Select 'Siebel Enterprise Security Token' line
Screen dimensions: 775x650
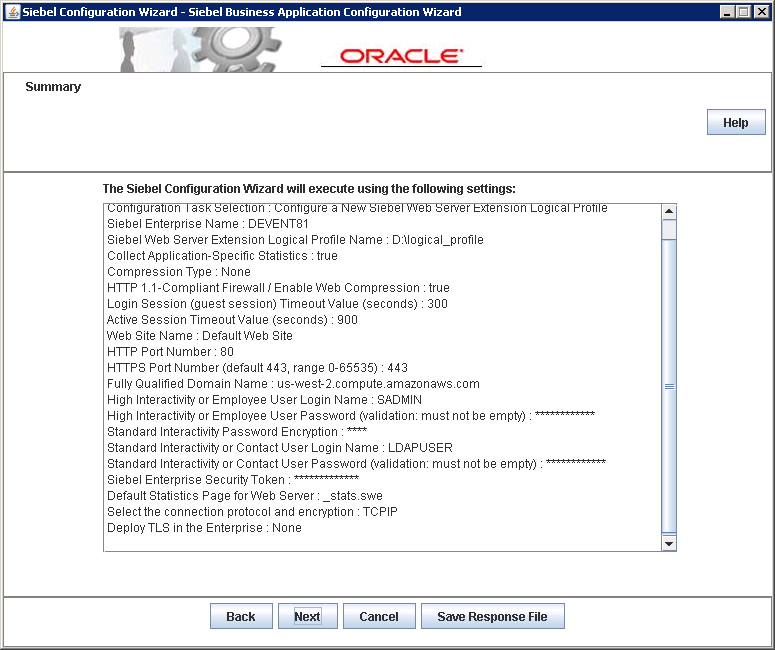(233, 479)
